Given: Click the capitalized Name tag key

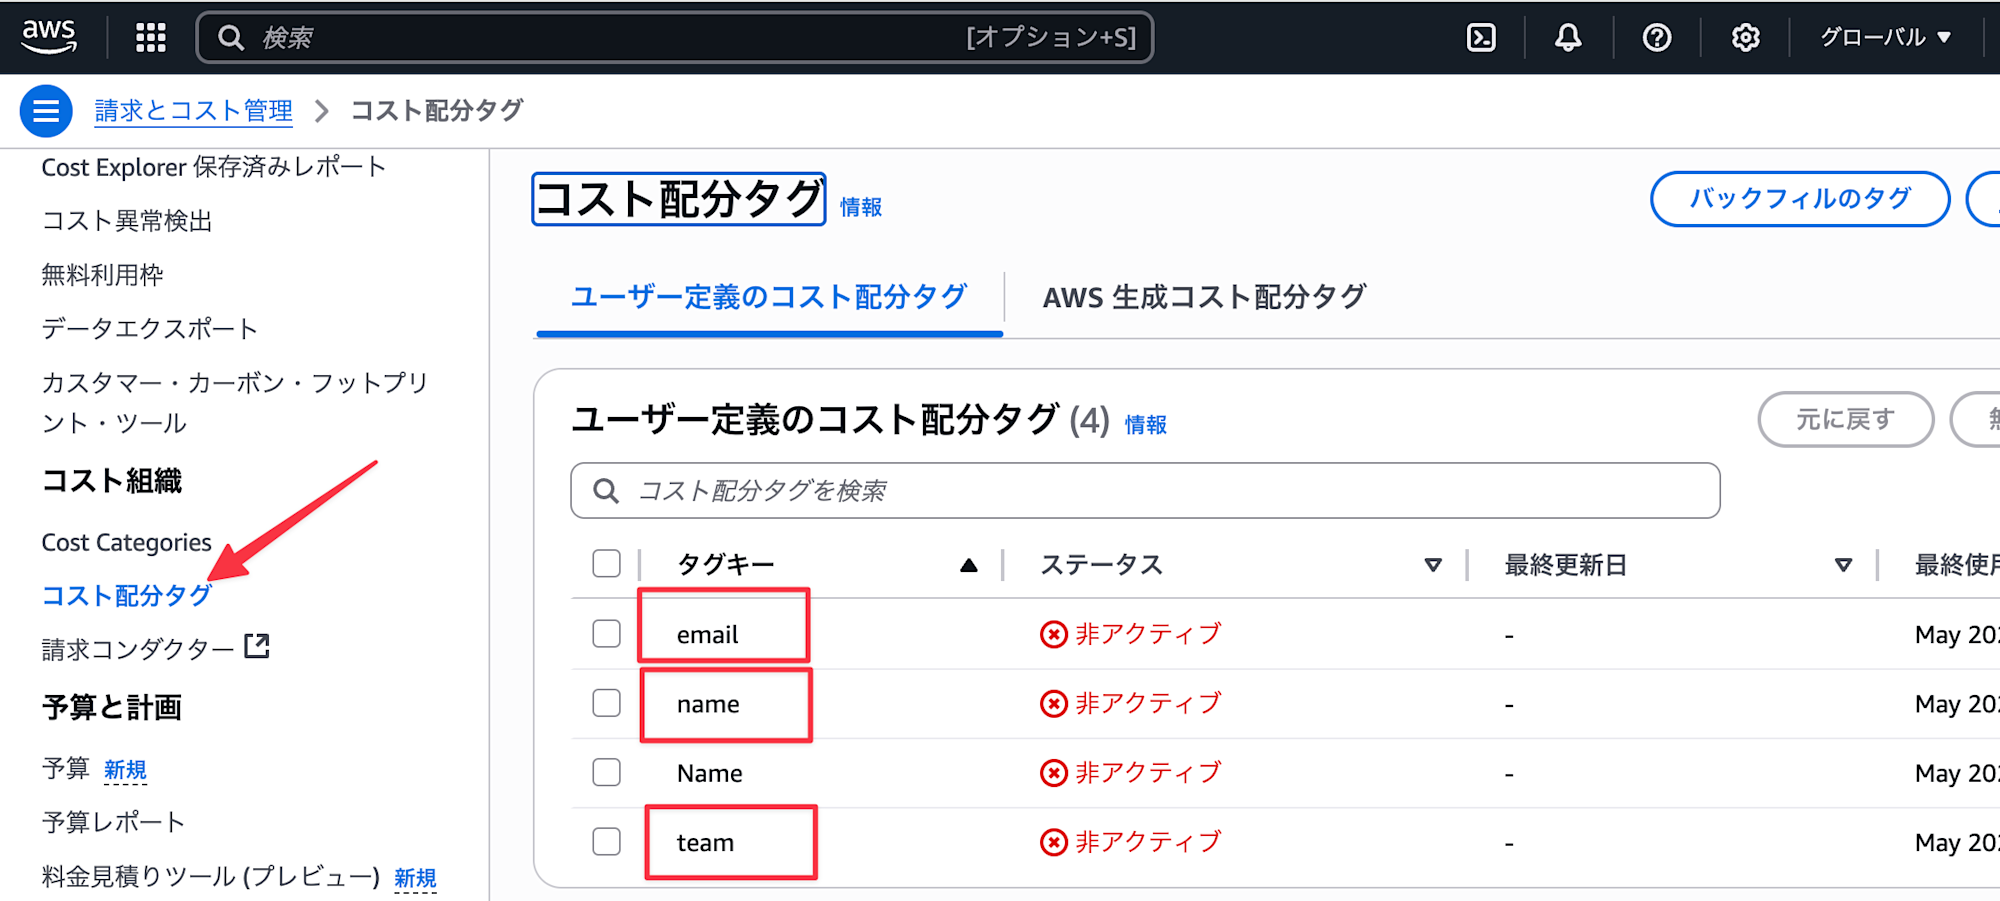Looking at the screenshot, I should (x=710, y=773).
